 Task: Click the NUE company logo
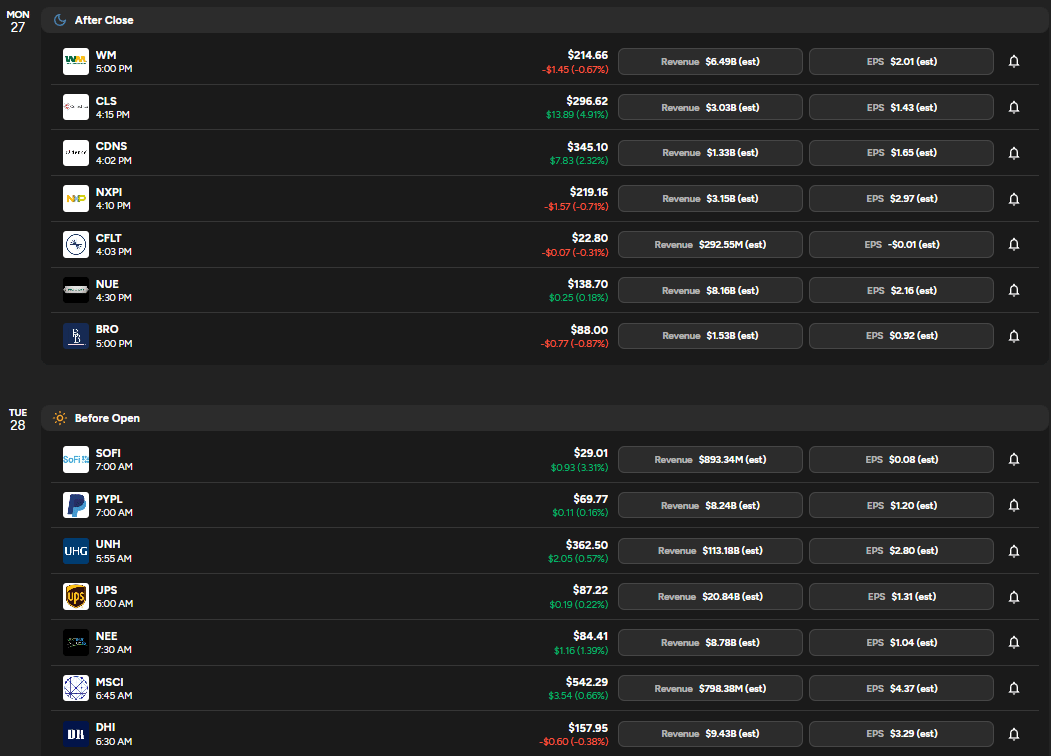[x=76, y=290]
